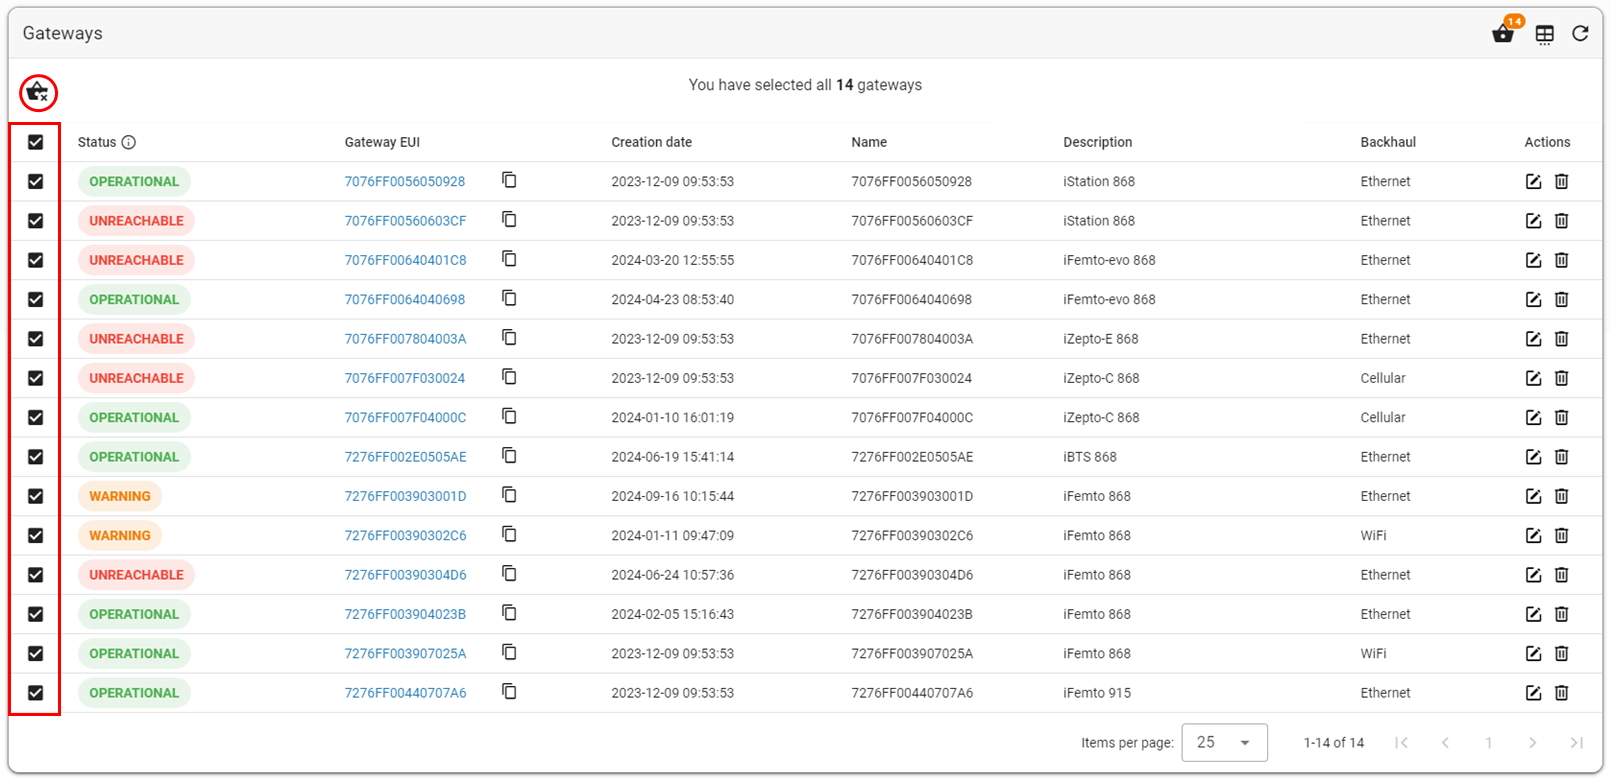Viewport: 1613px width, 782px height.
Task: Go to the next page arrow
Action: pos(1533,742)
